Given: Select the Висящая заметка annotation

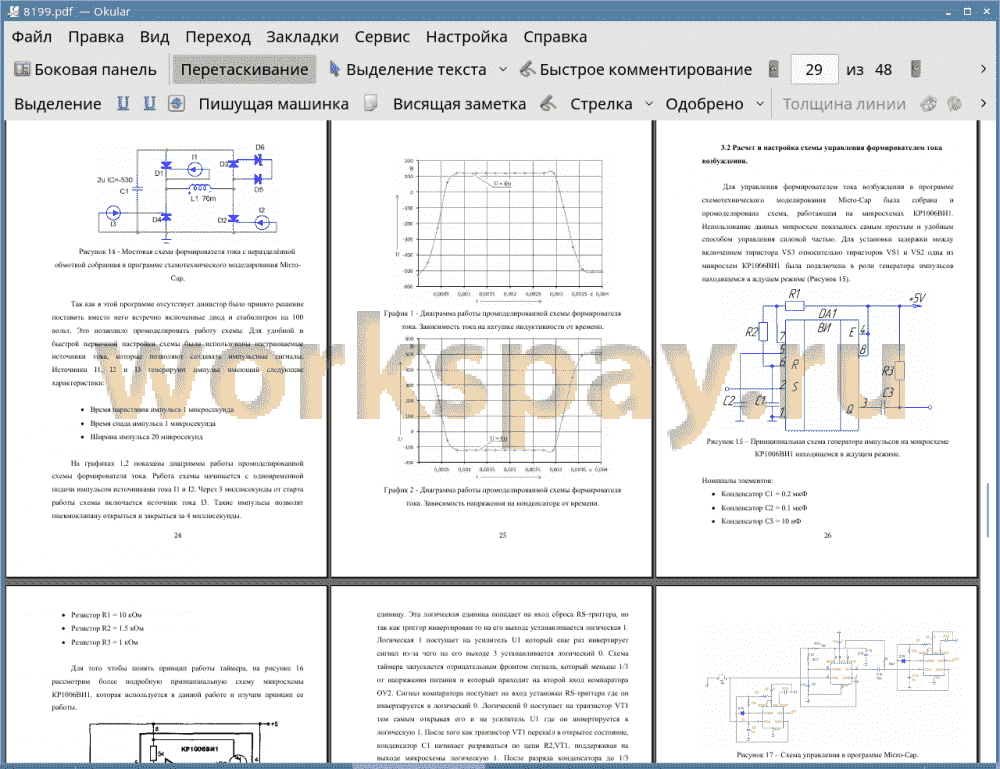Looking at the screenshot, I should click(459, 104).
